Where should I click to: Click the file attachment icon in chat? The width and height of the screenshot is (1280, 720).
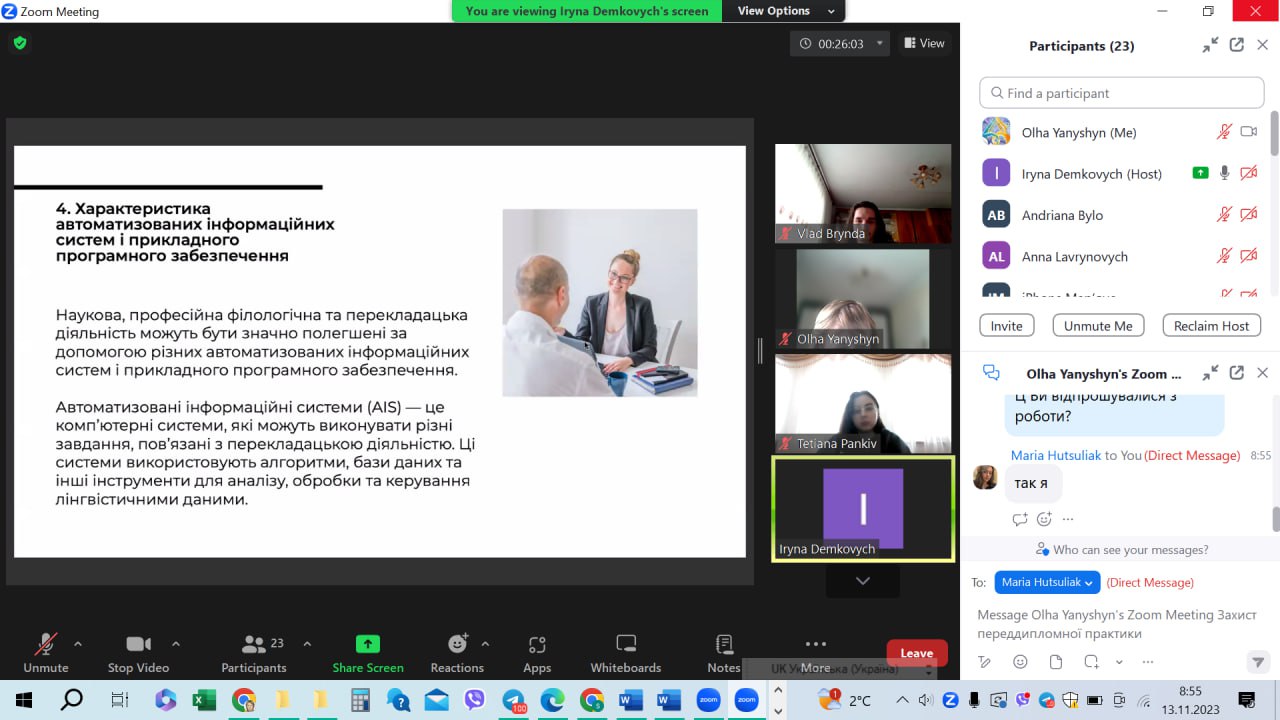point(1056,662)
